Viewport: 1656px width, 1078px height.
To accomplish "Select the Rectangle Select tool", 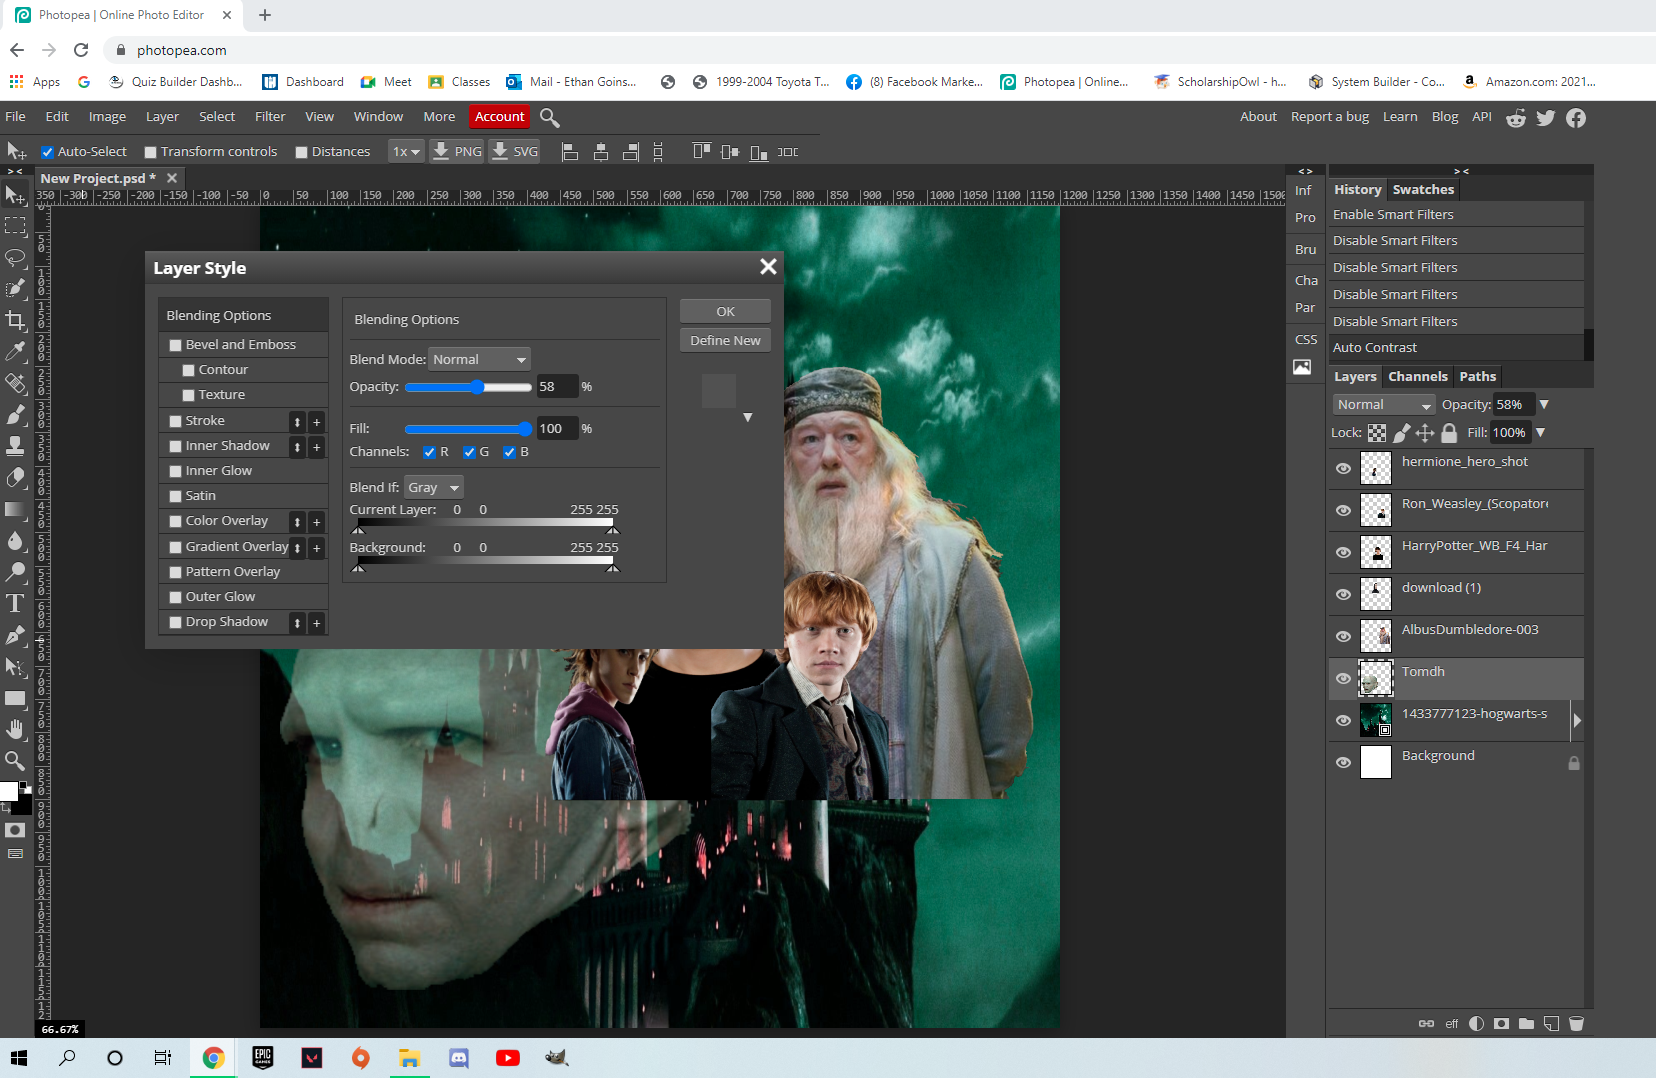I will [15, 226].
